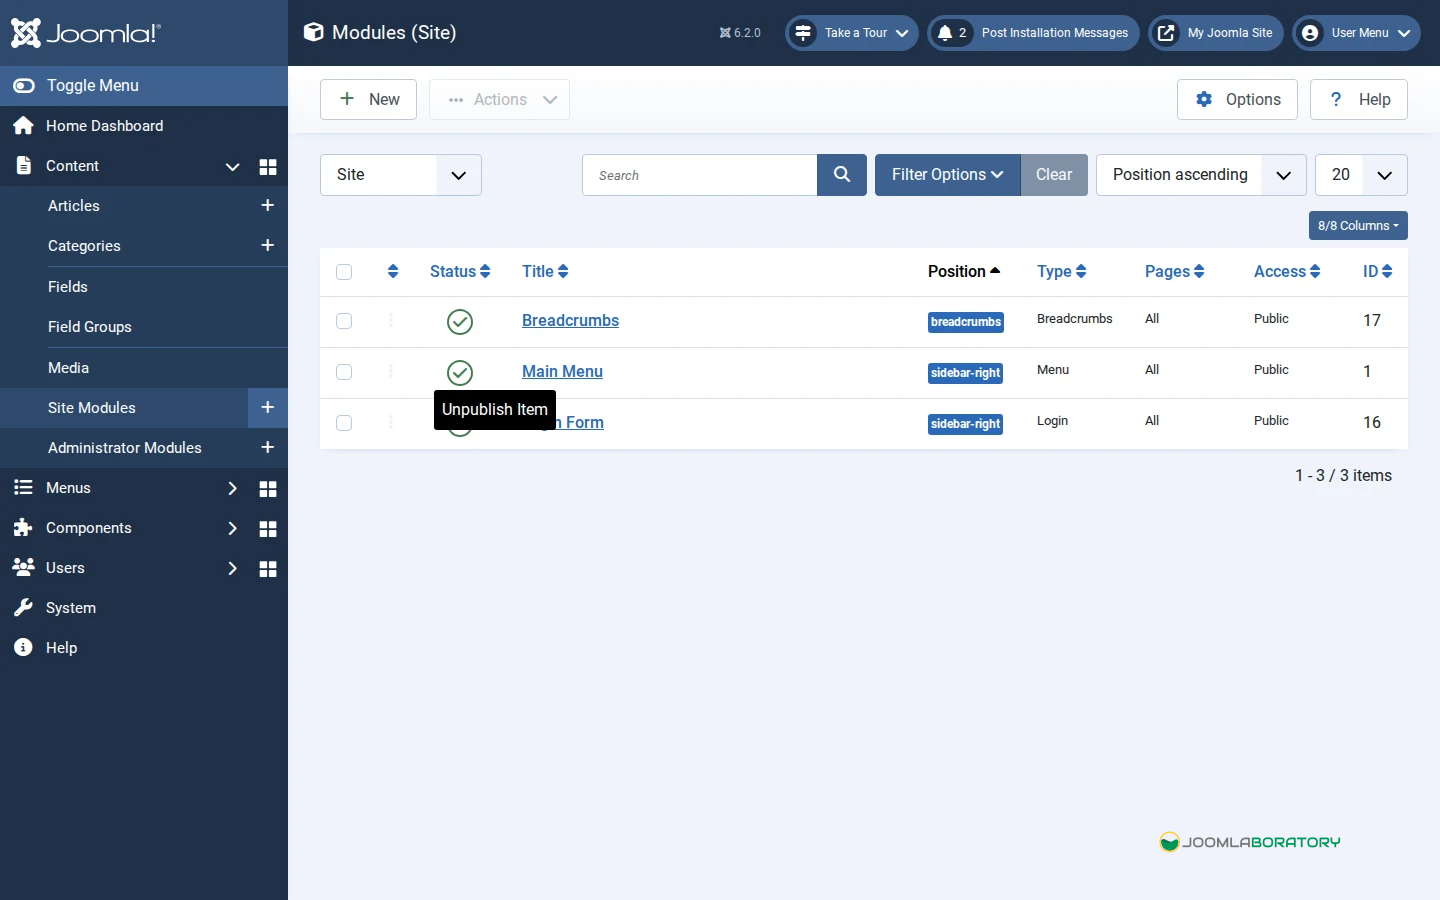Click the magnifier search button
This screenshot has height=900, width=1440.
[x=842, y=175]
